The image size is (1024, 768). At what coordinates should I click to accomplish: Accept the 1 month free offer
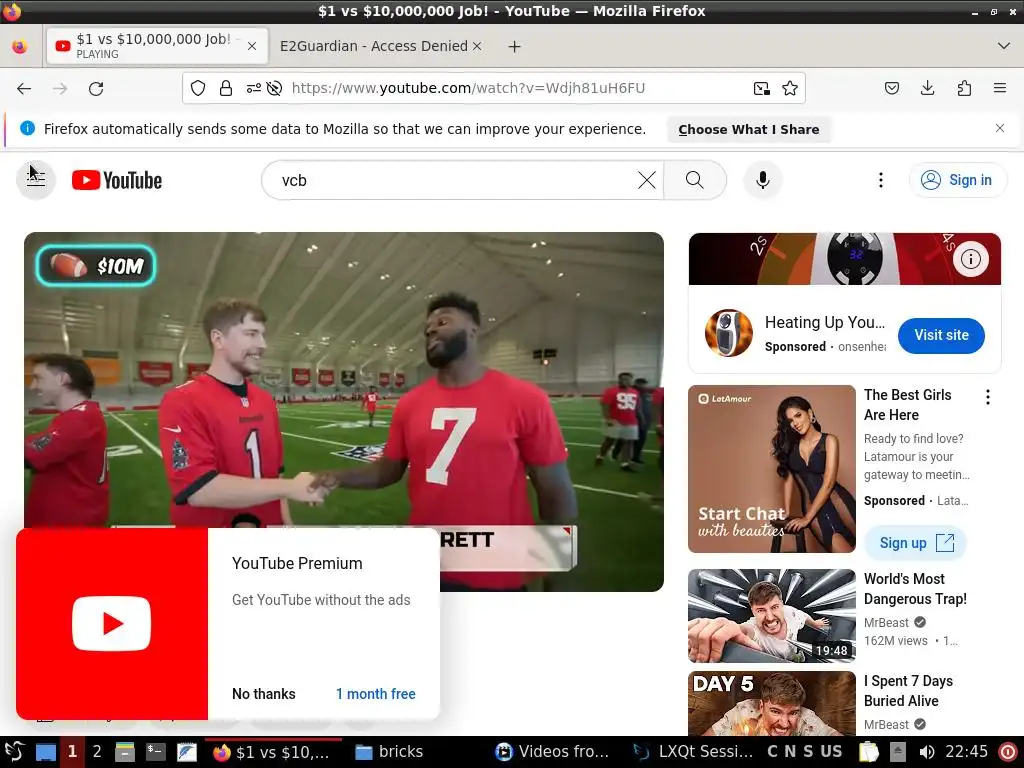click(376, 694)
